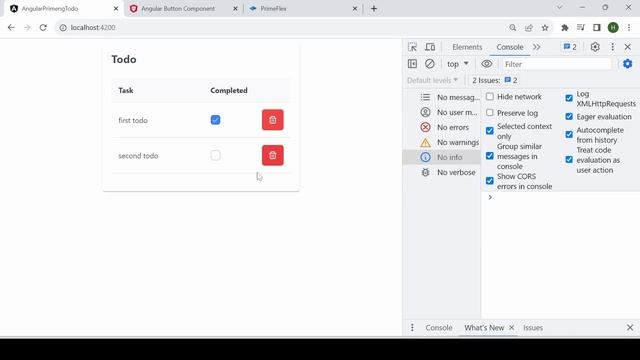The width and height of the screenshot is (640, 360).
Task: Disable Treat code evaluation as user action
Action: (569, 160)
